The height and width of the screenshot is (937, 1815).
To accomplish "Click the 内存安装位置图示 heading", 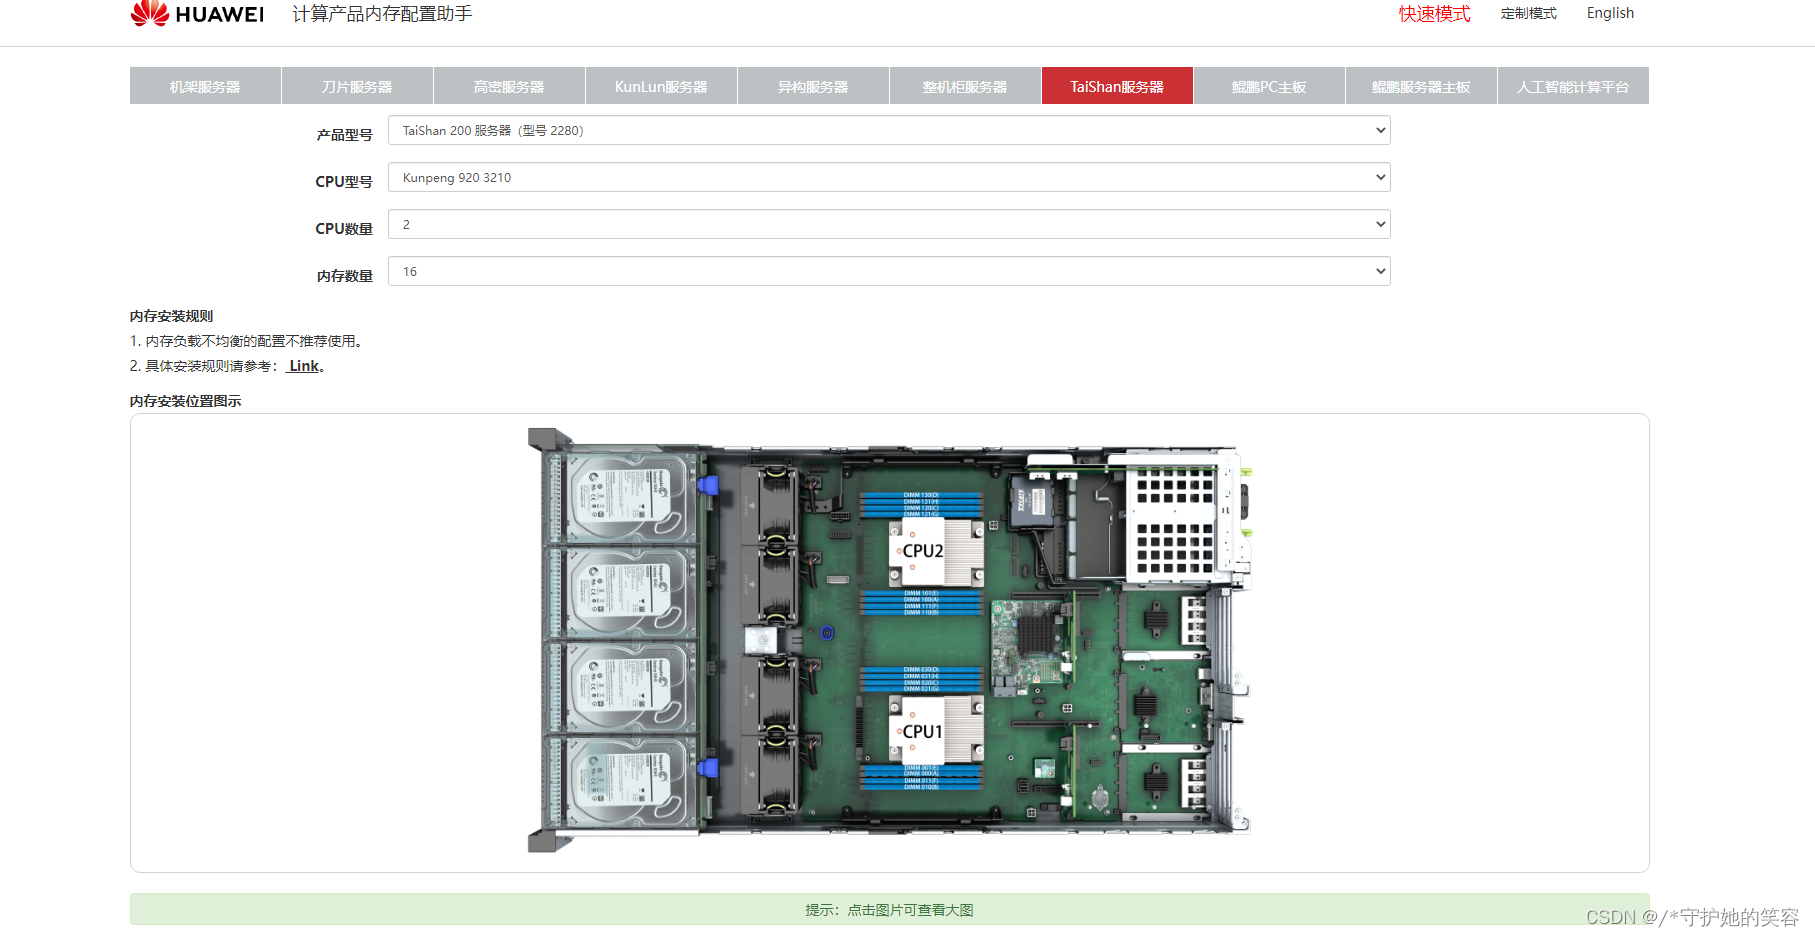I will 185,401.
